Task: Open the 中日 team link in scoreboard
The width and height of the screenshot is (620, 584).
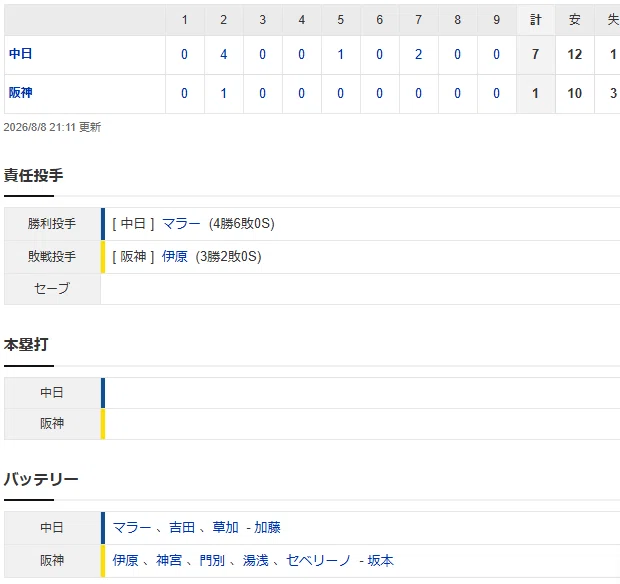Action: coord(21,53)
